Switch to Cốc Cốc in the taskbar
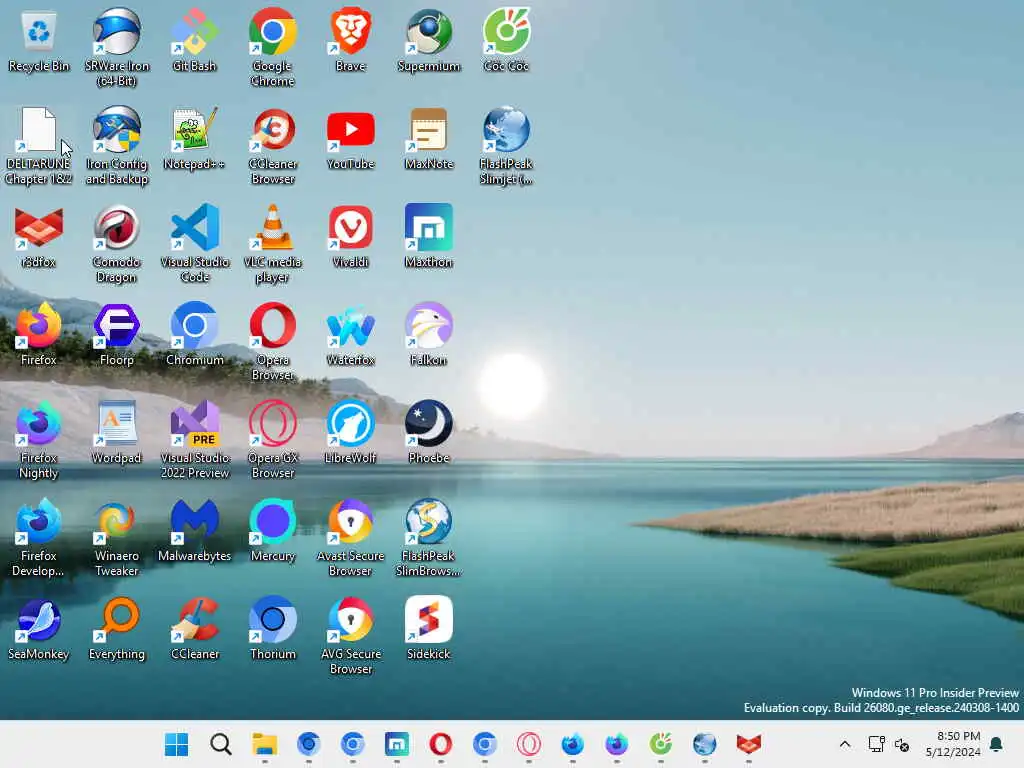Image resolution: width=1024 pixels, height=768 pixels. pos(660,744)
